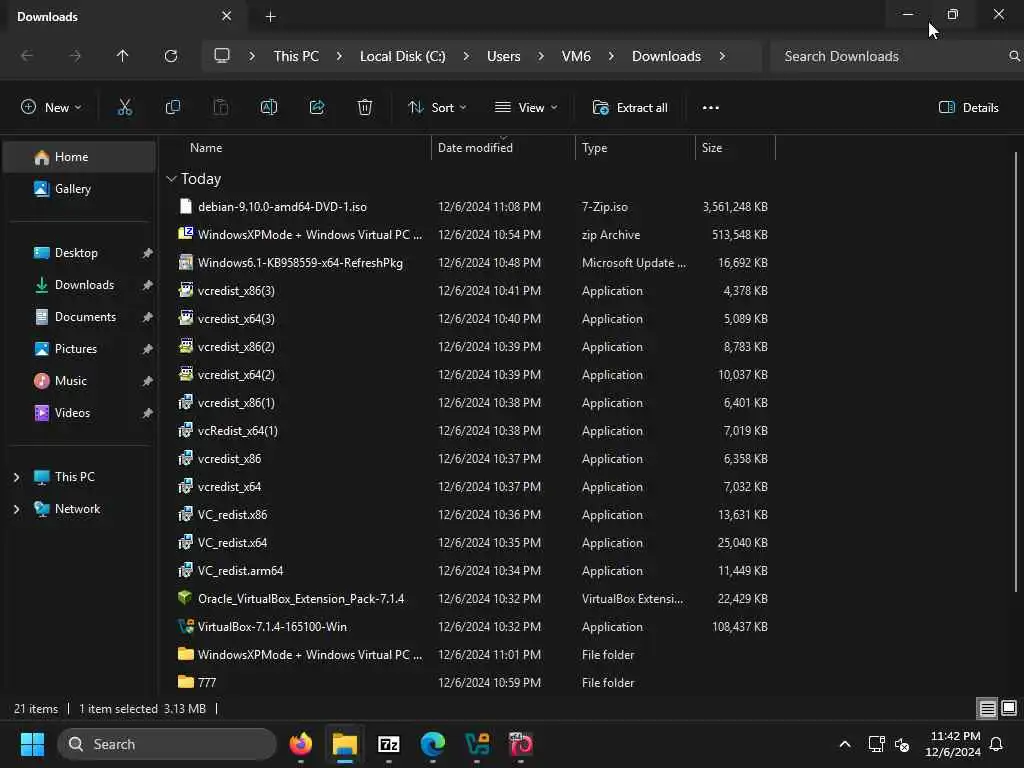Click the Delete trash can icon

(x=364, y=107)
